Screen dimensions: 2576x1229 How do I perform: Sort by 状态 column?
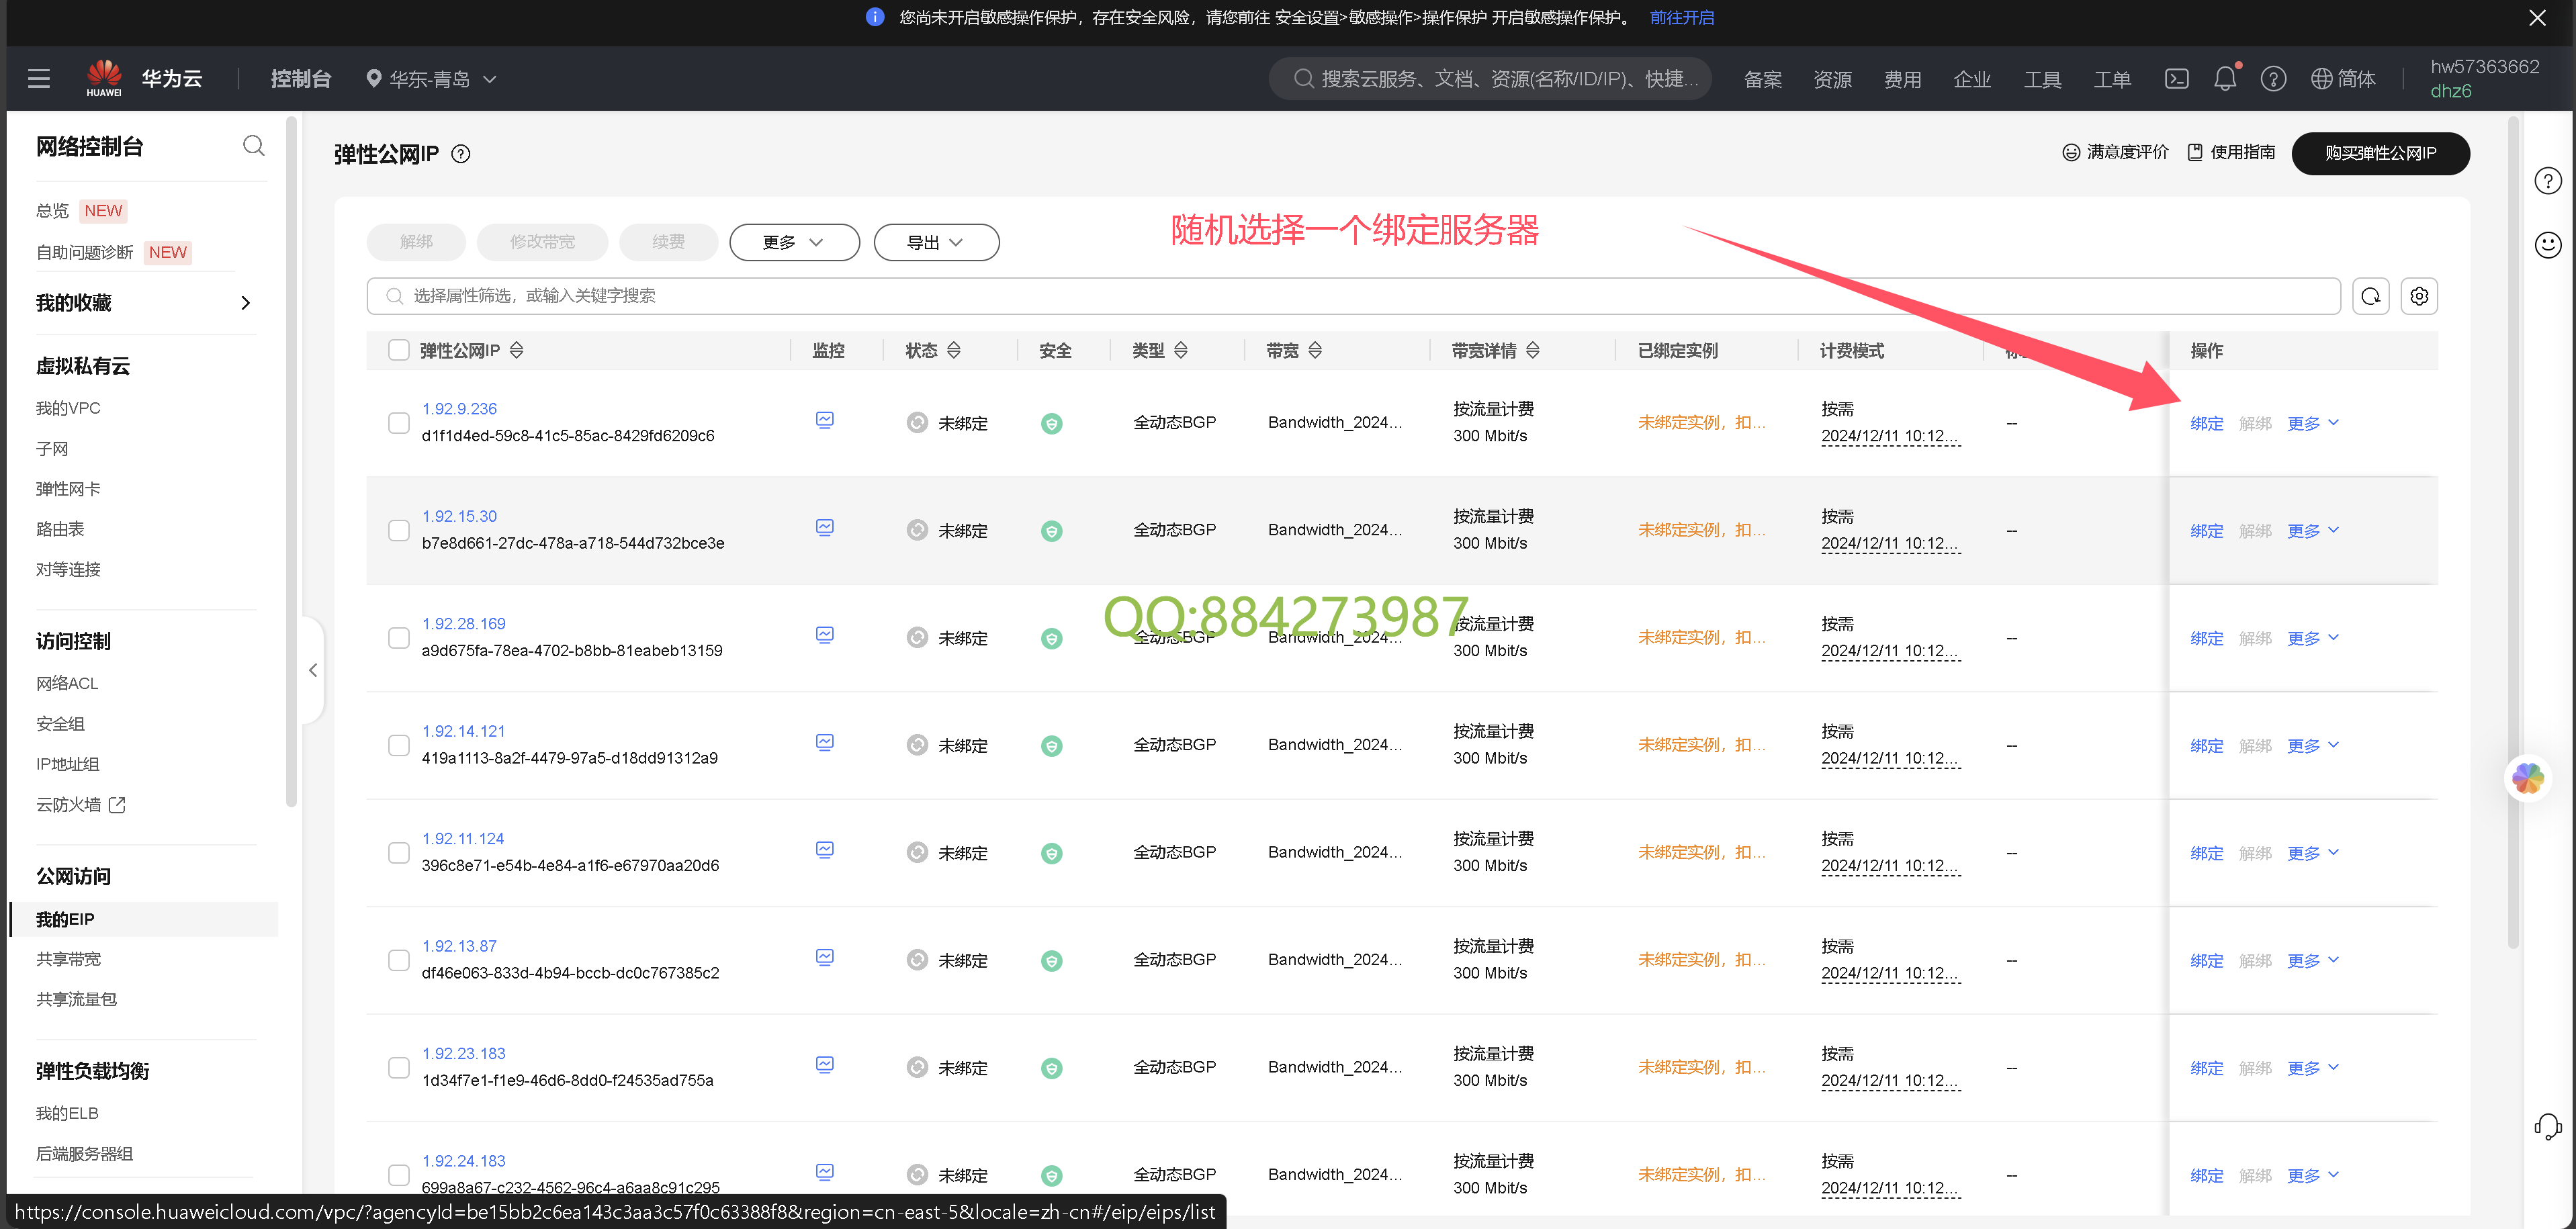953,350
